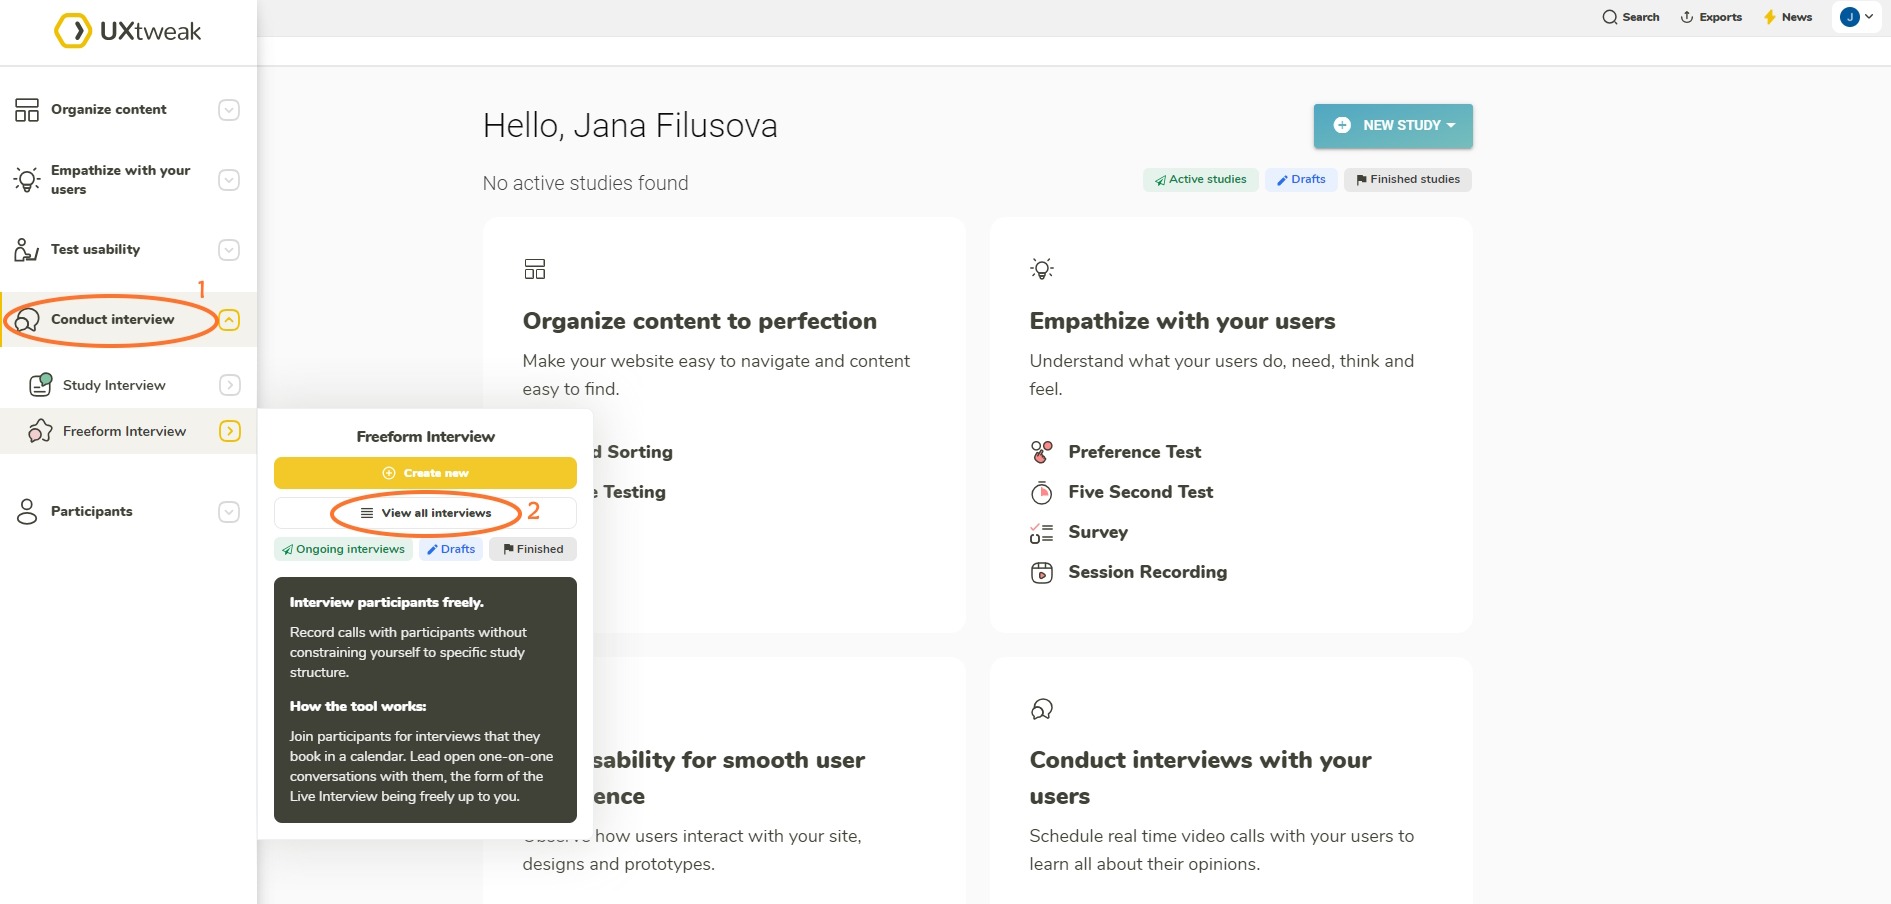The width and height of the screenshot is (1891, 904).
Task: Filter interviews by Drafts
Action: pos(450,548)
